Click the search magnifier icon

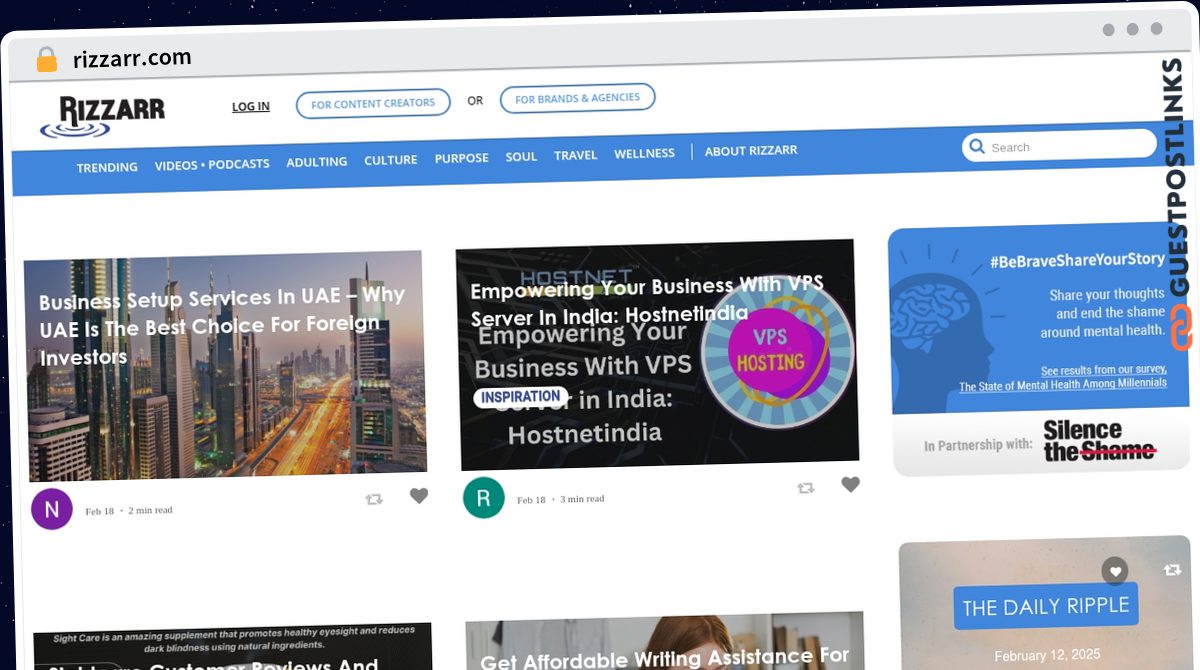(x=977, y=147)
